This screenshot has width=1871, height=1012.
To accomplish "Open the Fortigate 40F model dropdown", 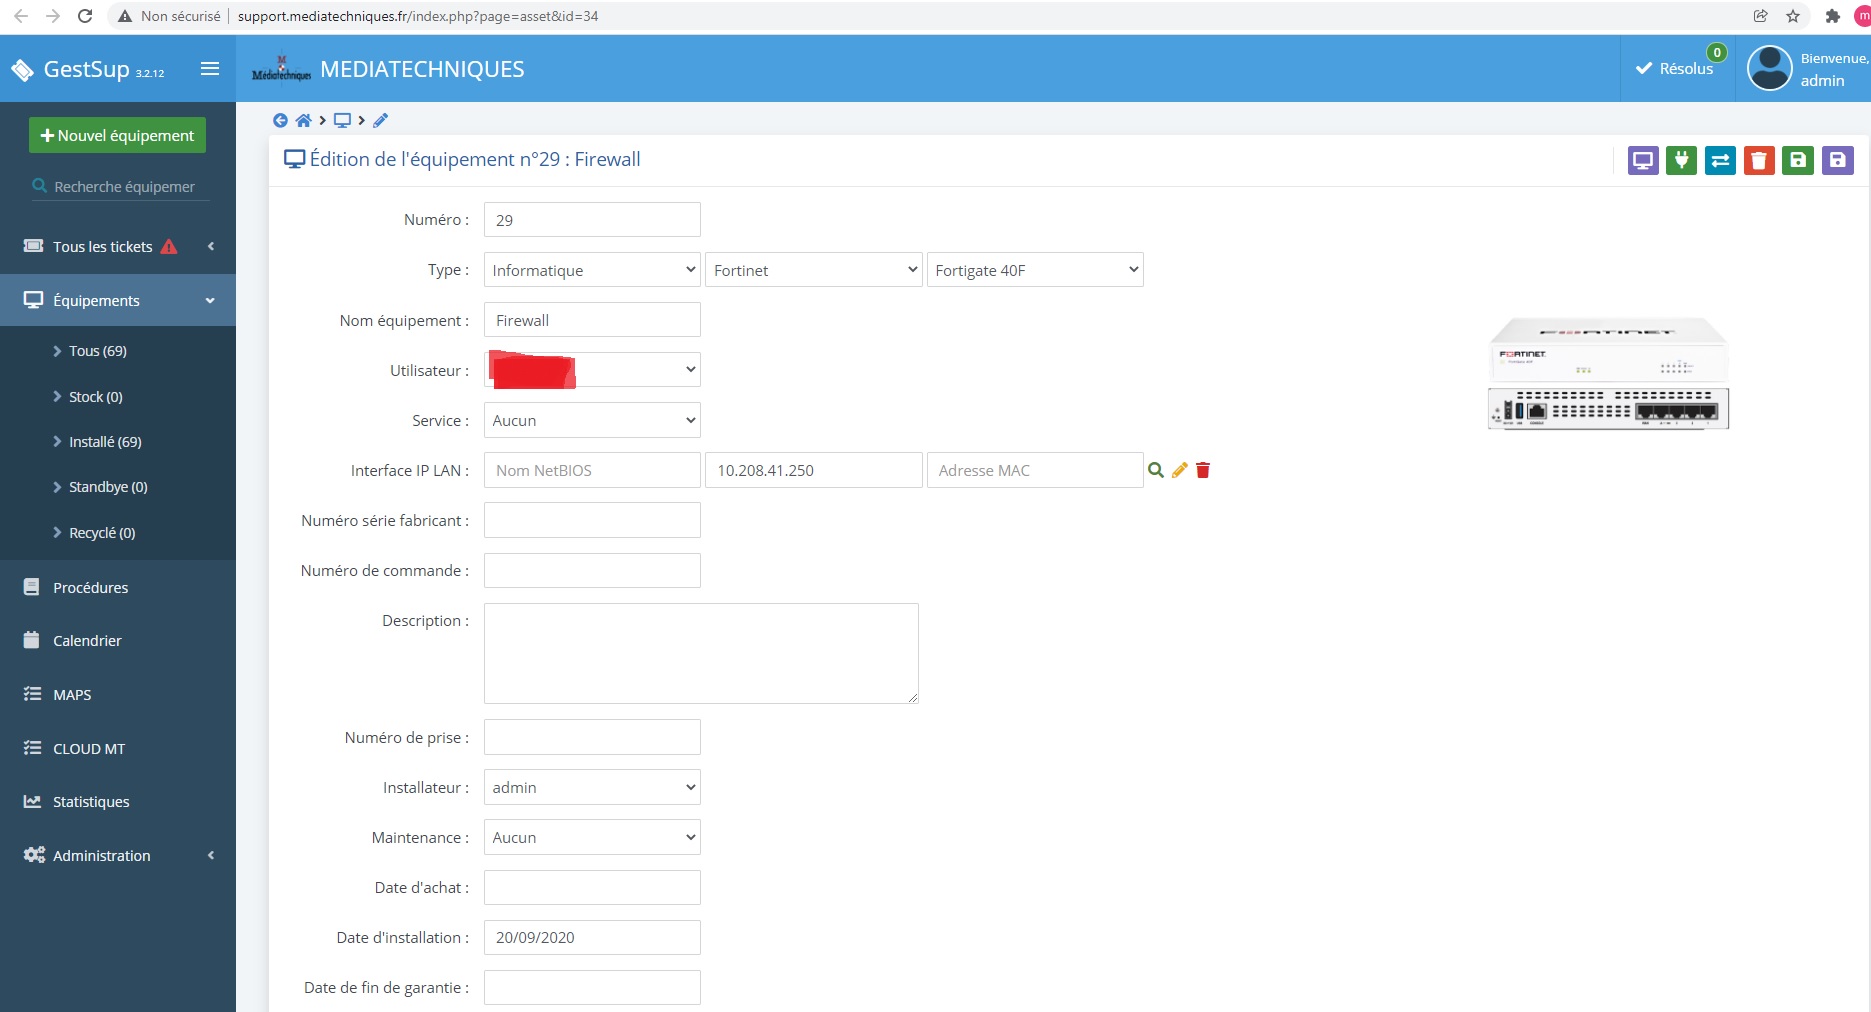I will tap(1035, 270).
